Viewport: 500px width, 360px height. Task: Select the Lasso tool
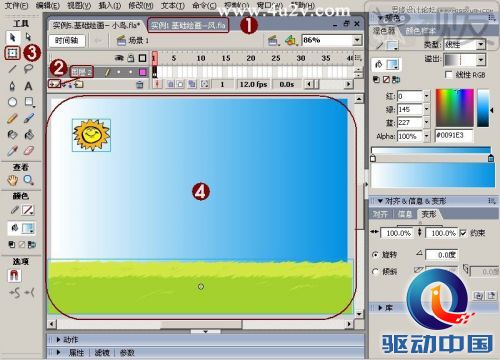29,69
